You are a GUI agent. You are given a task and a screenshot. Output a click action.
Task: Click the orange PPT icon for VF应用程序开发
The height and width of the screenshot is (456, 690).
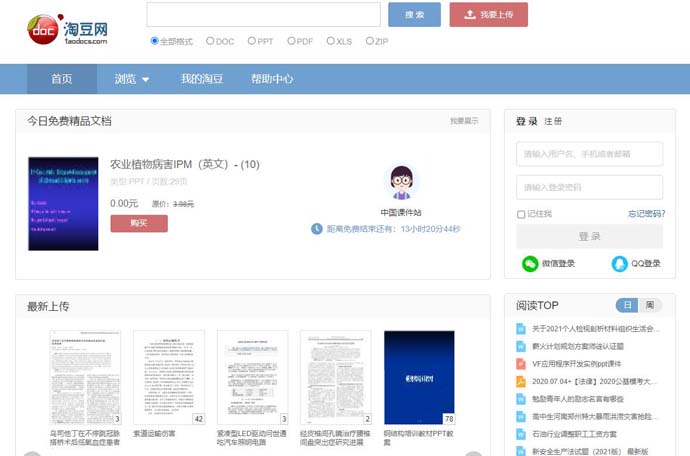521,364
